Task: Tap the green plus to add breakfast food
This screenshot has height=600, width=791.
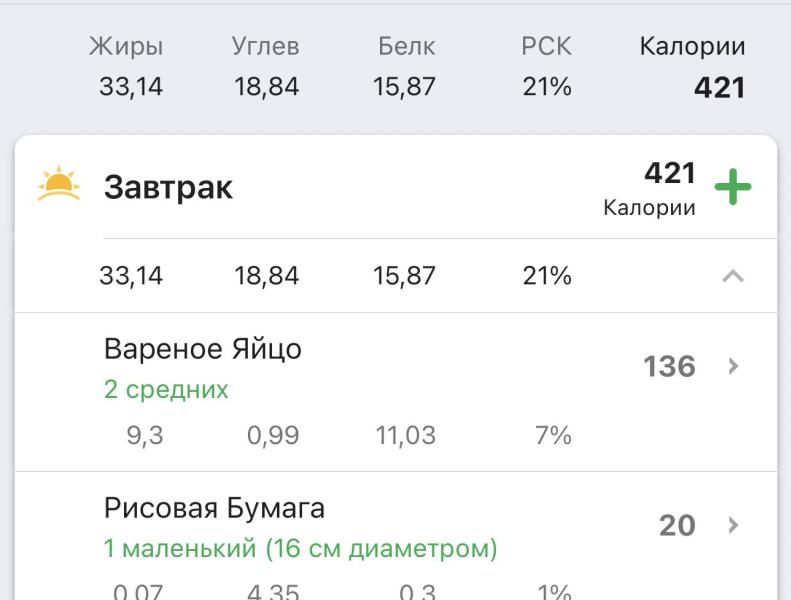Action: click(733, 187)
